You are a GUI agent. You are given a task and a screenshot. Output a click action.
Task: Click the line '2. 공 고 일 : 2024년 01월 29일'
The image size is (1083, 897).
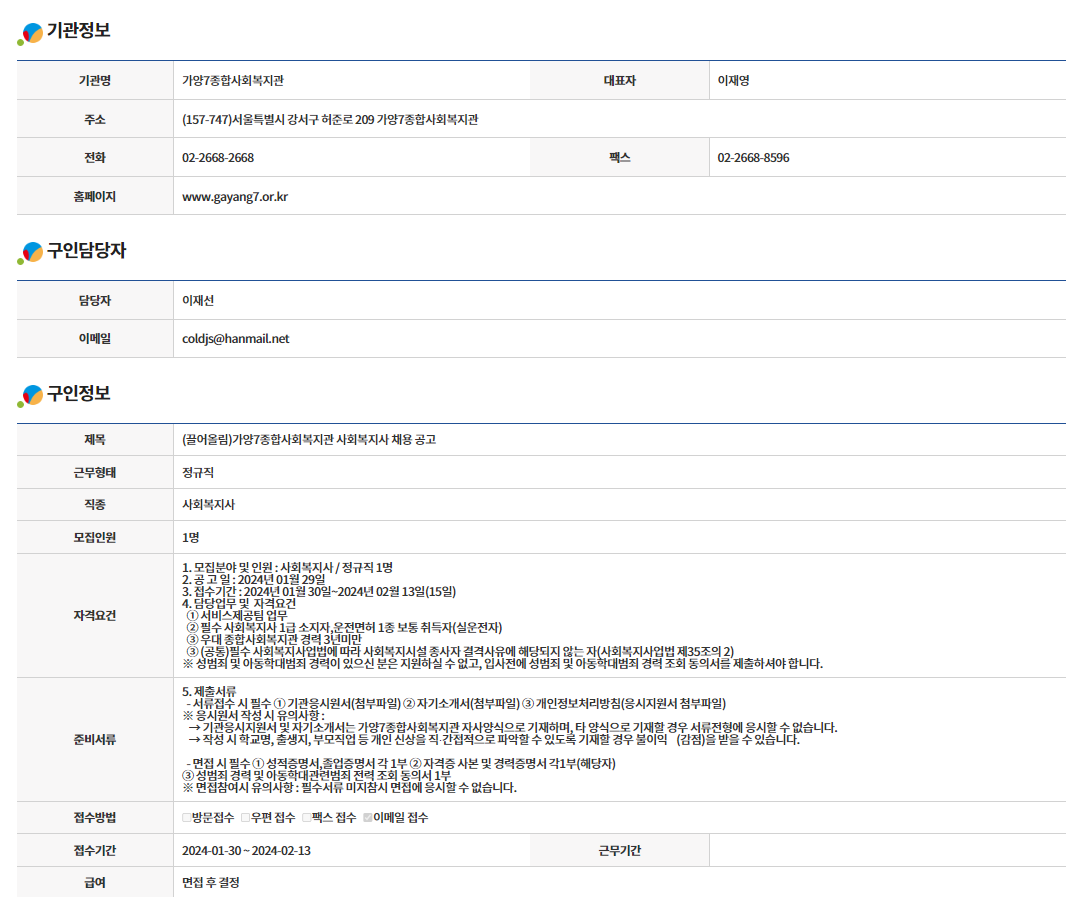[x=253, y=579]
